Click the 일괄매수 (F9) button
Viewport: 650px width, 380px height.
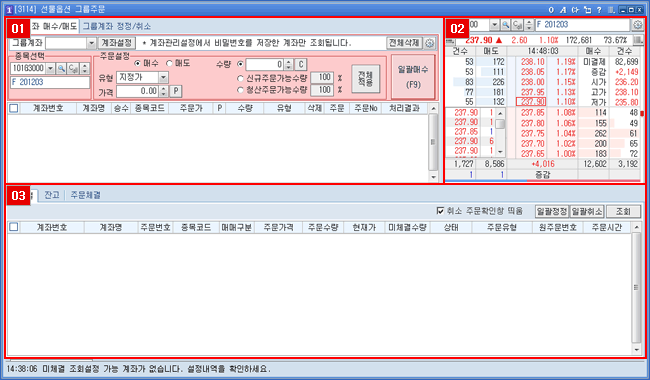413,77
